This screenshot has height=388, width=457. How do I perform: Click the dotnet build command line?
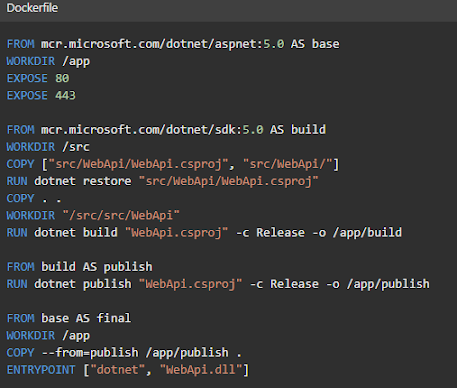204,233
